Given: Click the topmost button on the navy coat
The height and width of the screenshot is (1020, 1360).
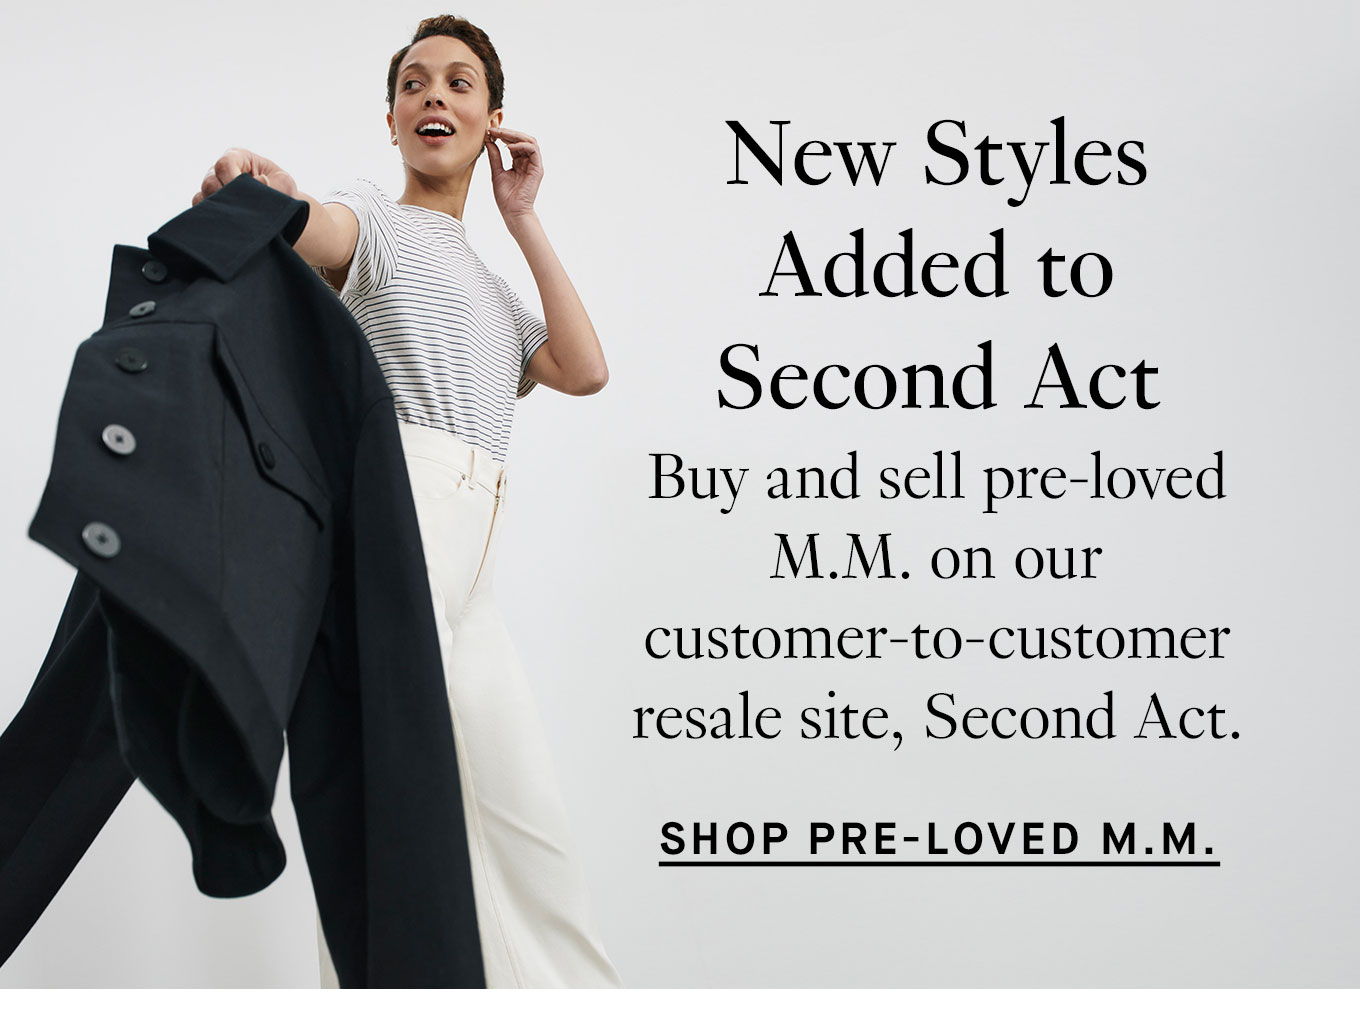Looking at the screenshot, I should 153,269.
